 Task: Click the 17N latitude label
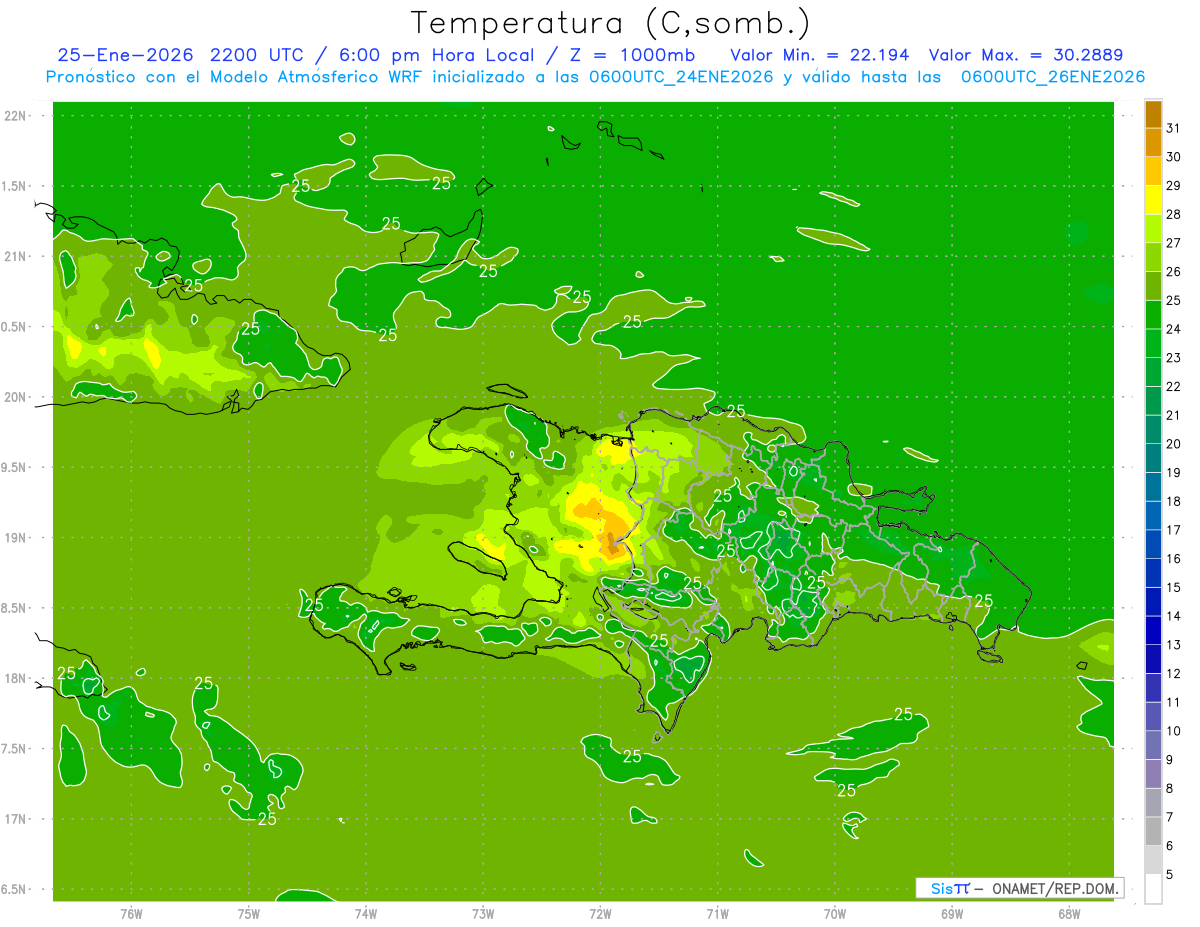(17, 819)
